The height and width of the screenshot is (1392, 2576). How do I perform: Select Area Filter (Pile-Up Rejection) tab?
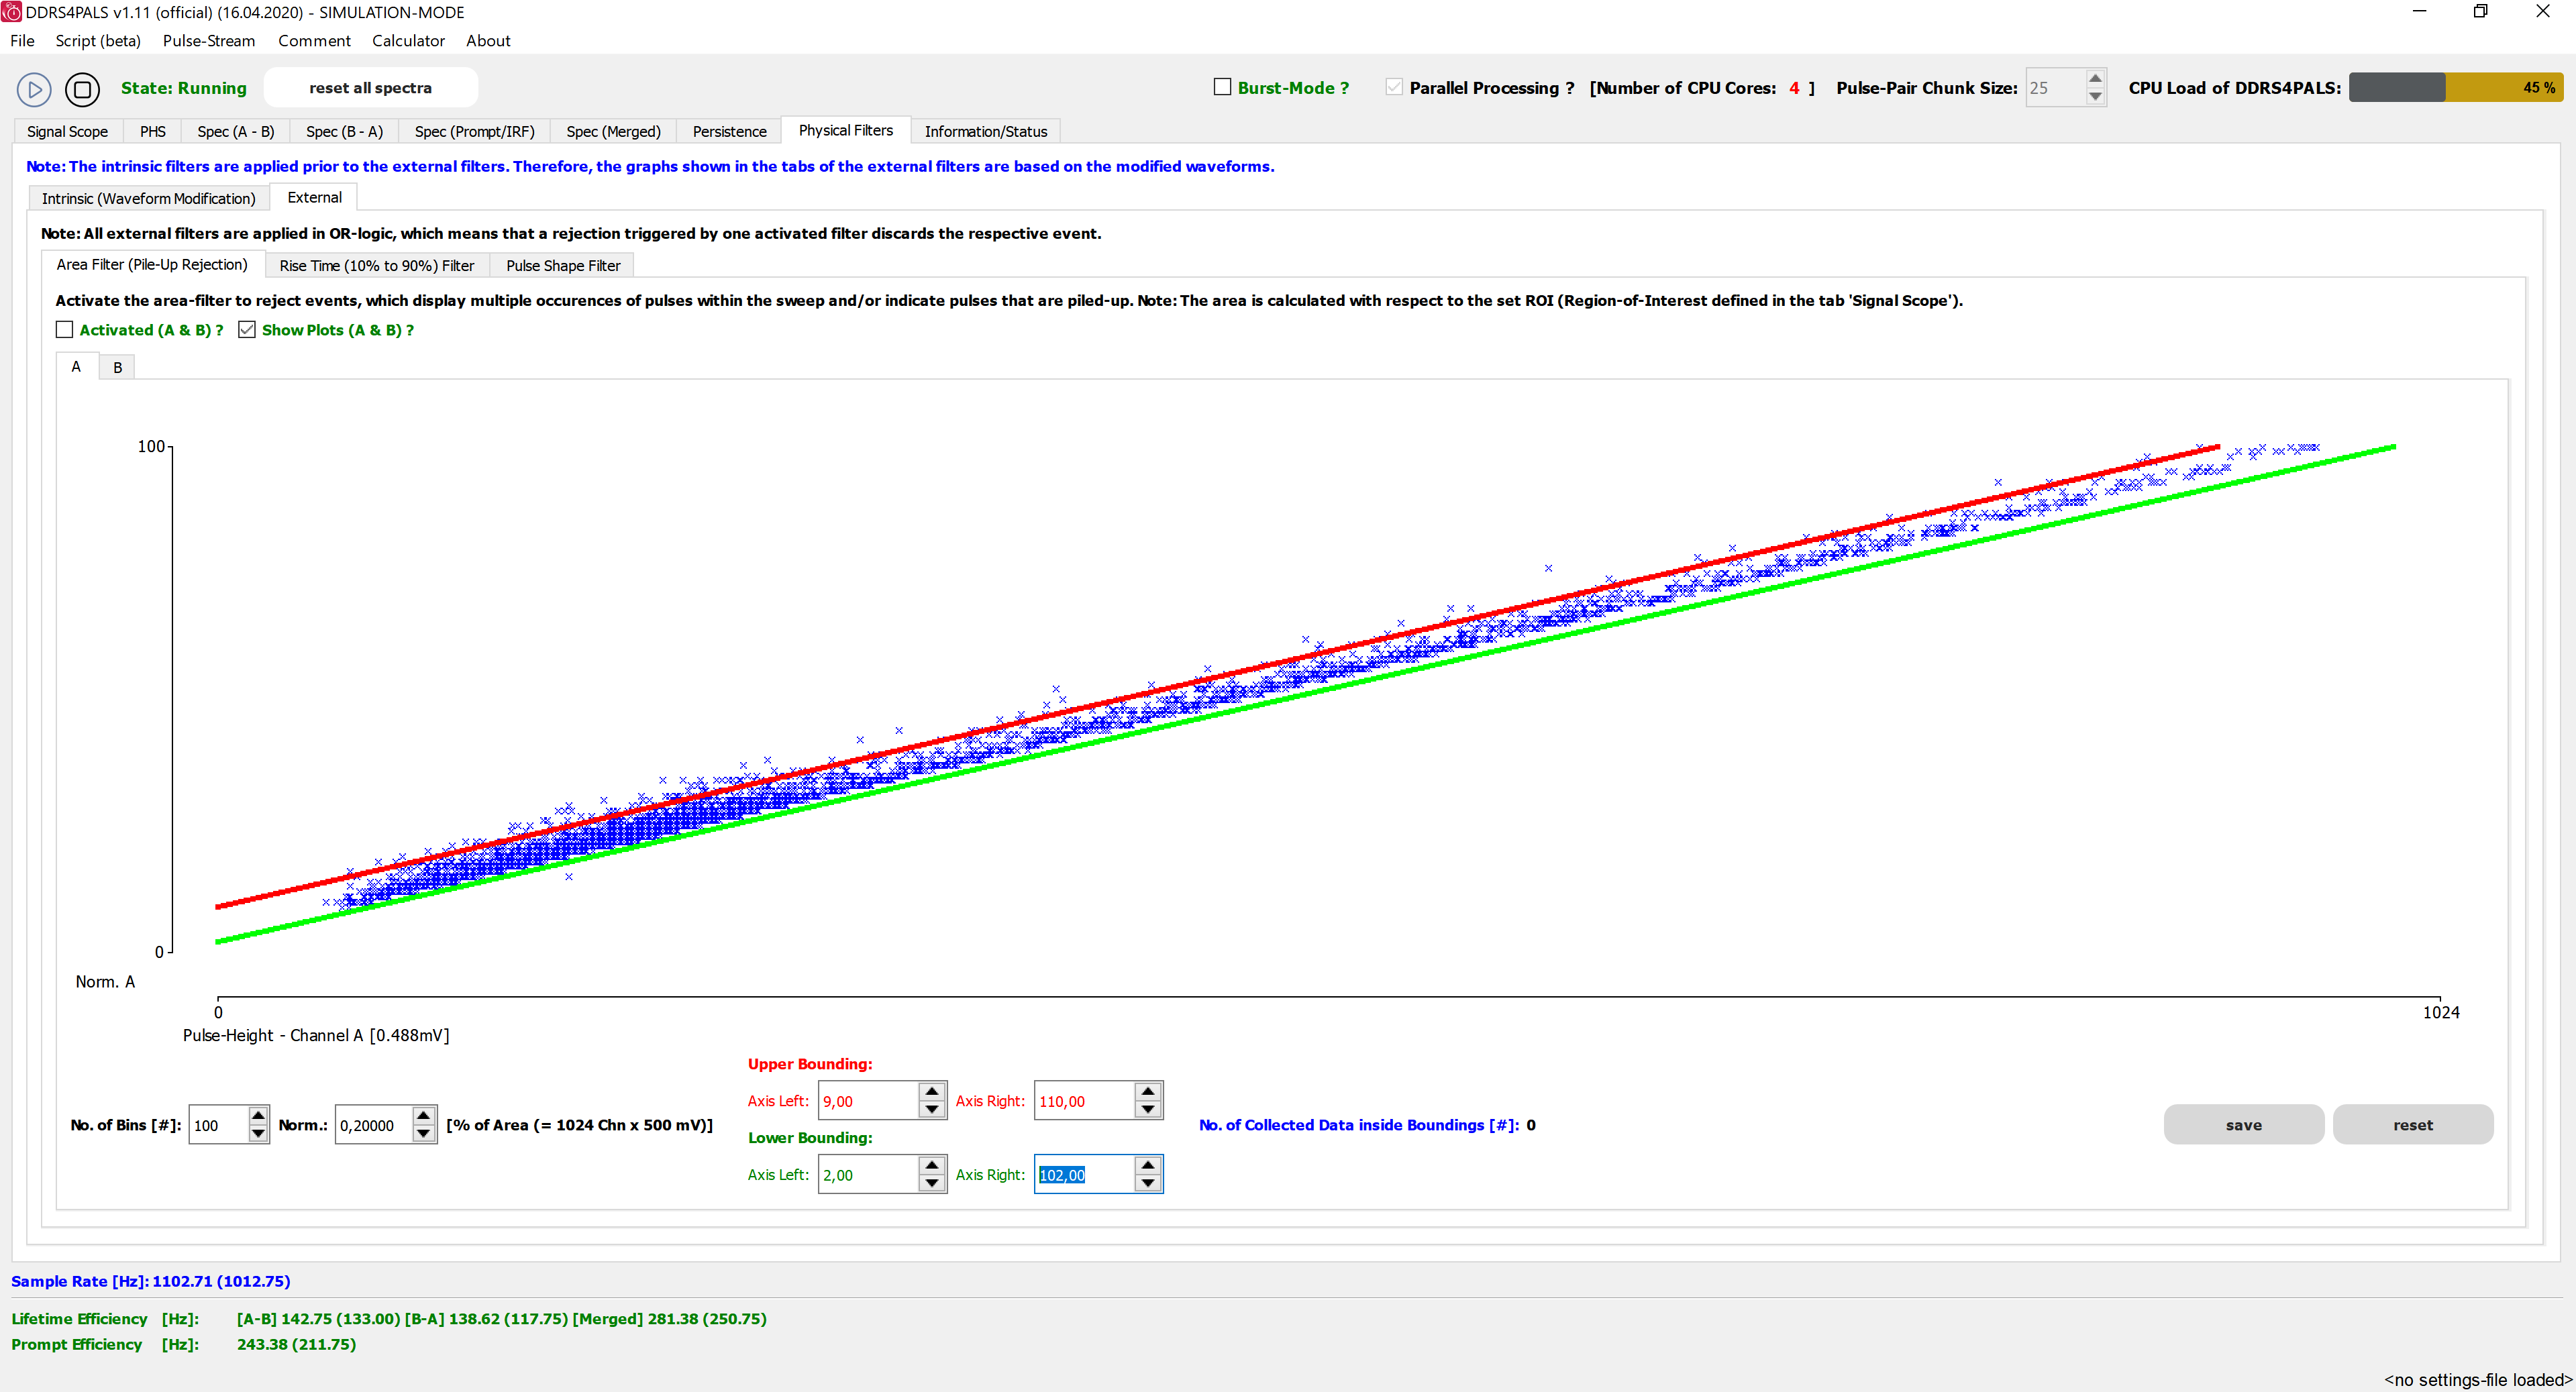pyautogui.click(x=152, y=264)
